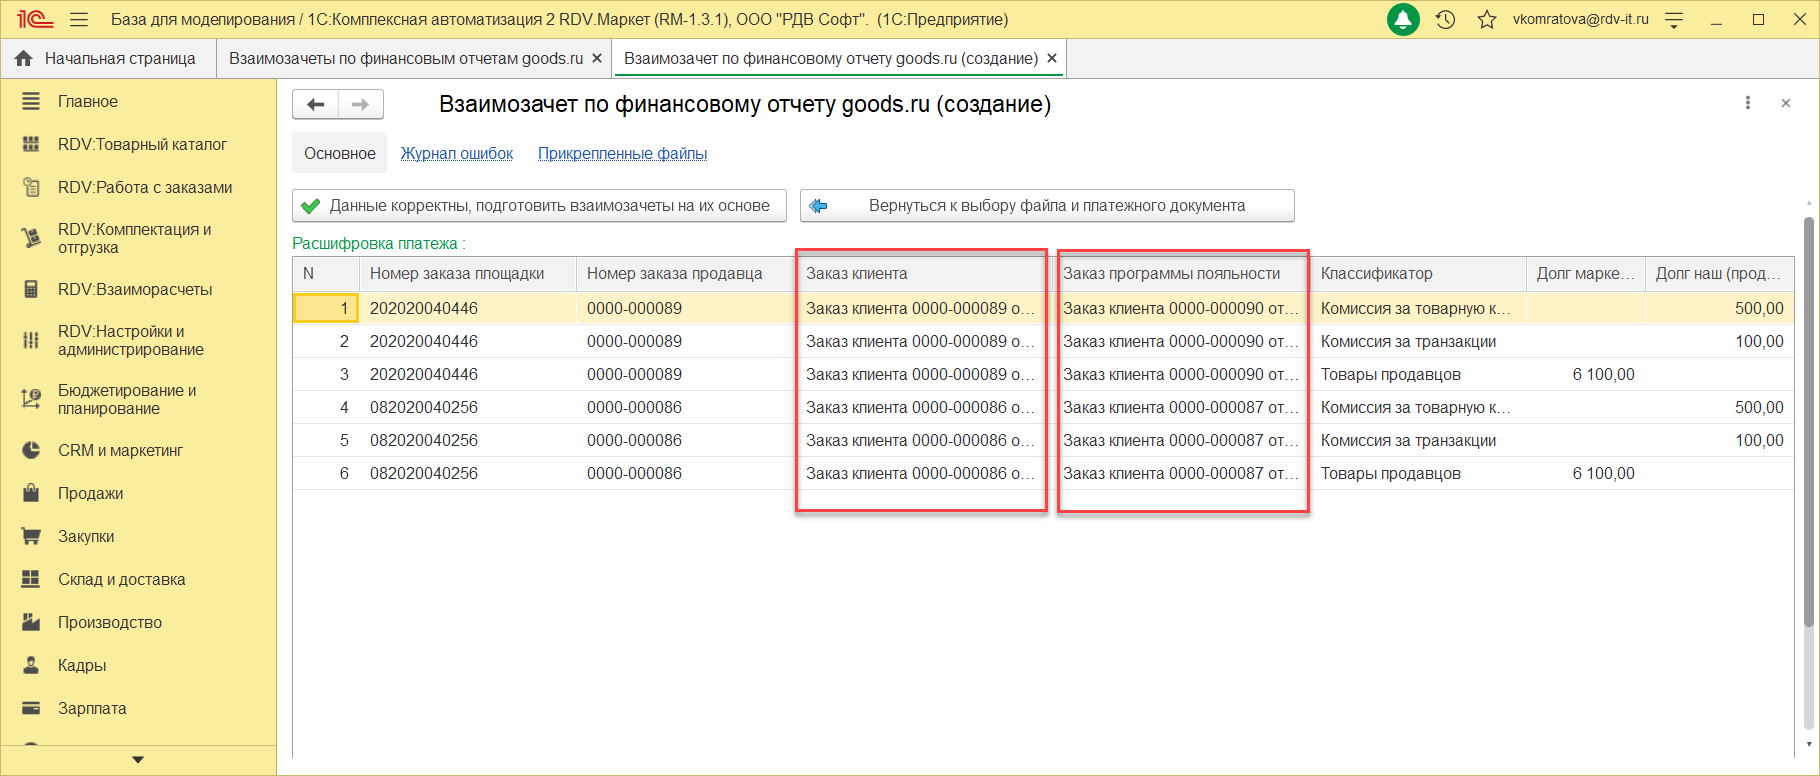Image resolution: width=1820 pixels, height=776 pixels.
Task: Open the Журнал ошибок link
Action: pos(457,153)
